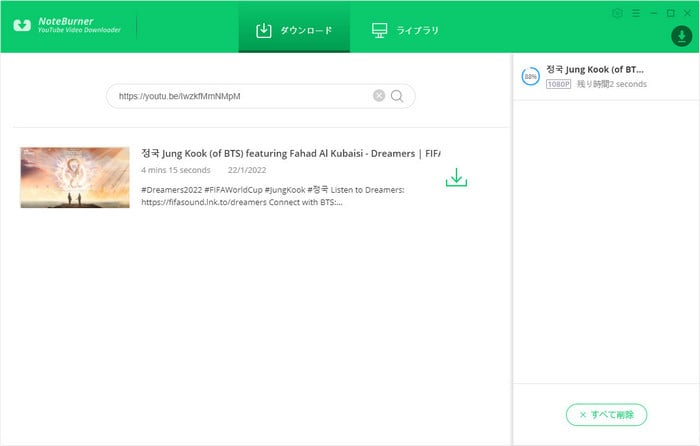Click the 残り時間2 seconds remaining text
Image resolution: width=700 pixels, height=446 pixels.
[612, 84]
